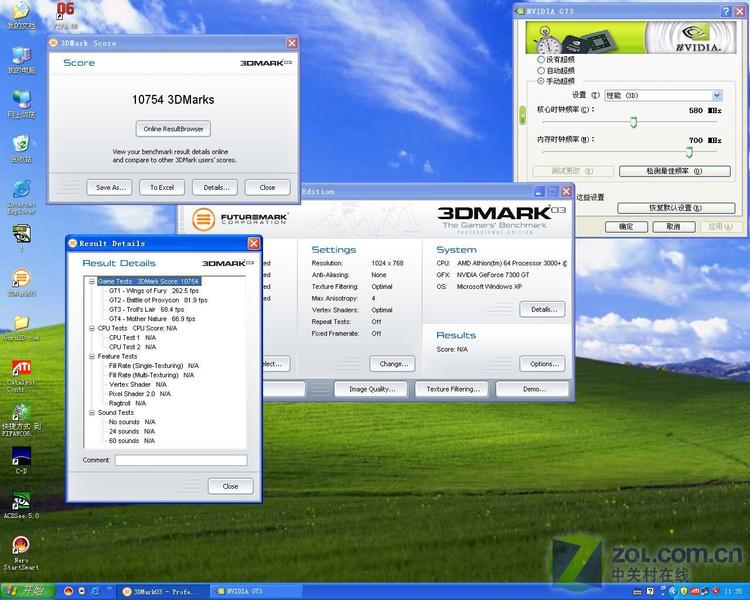Open My Documents desktop icon
This screenshot has height=600, width=750.
pos(21,14)
